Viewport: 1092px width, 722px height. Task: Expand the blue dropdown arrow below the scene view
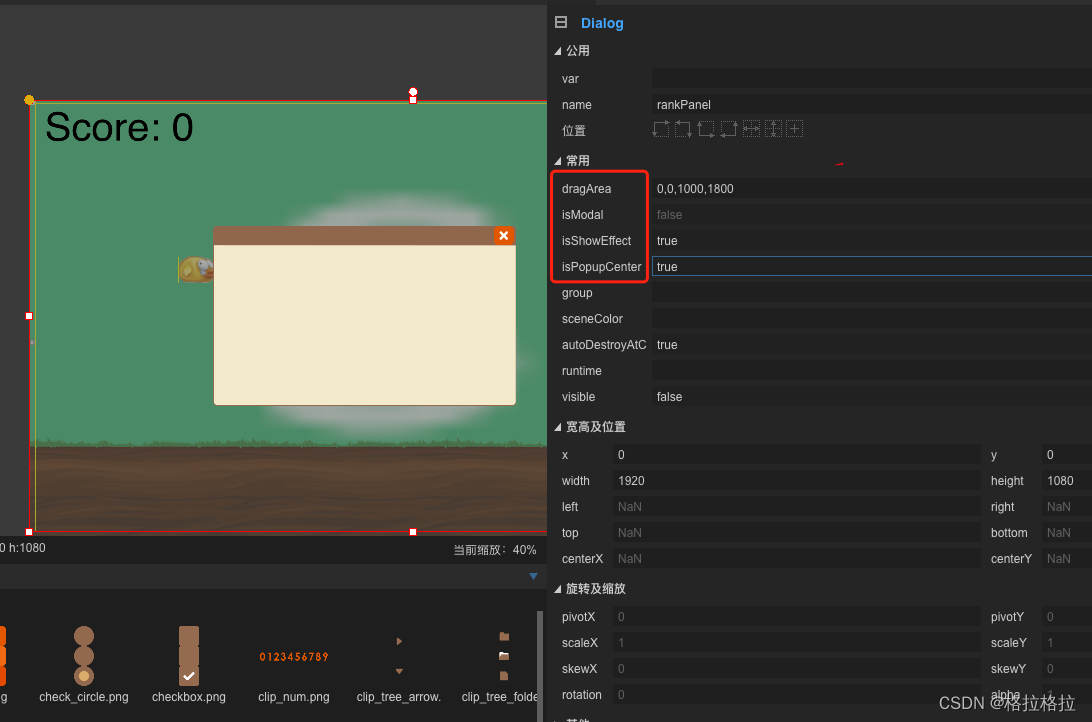point(533,576)
